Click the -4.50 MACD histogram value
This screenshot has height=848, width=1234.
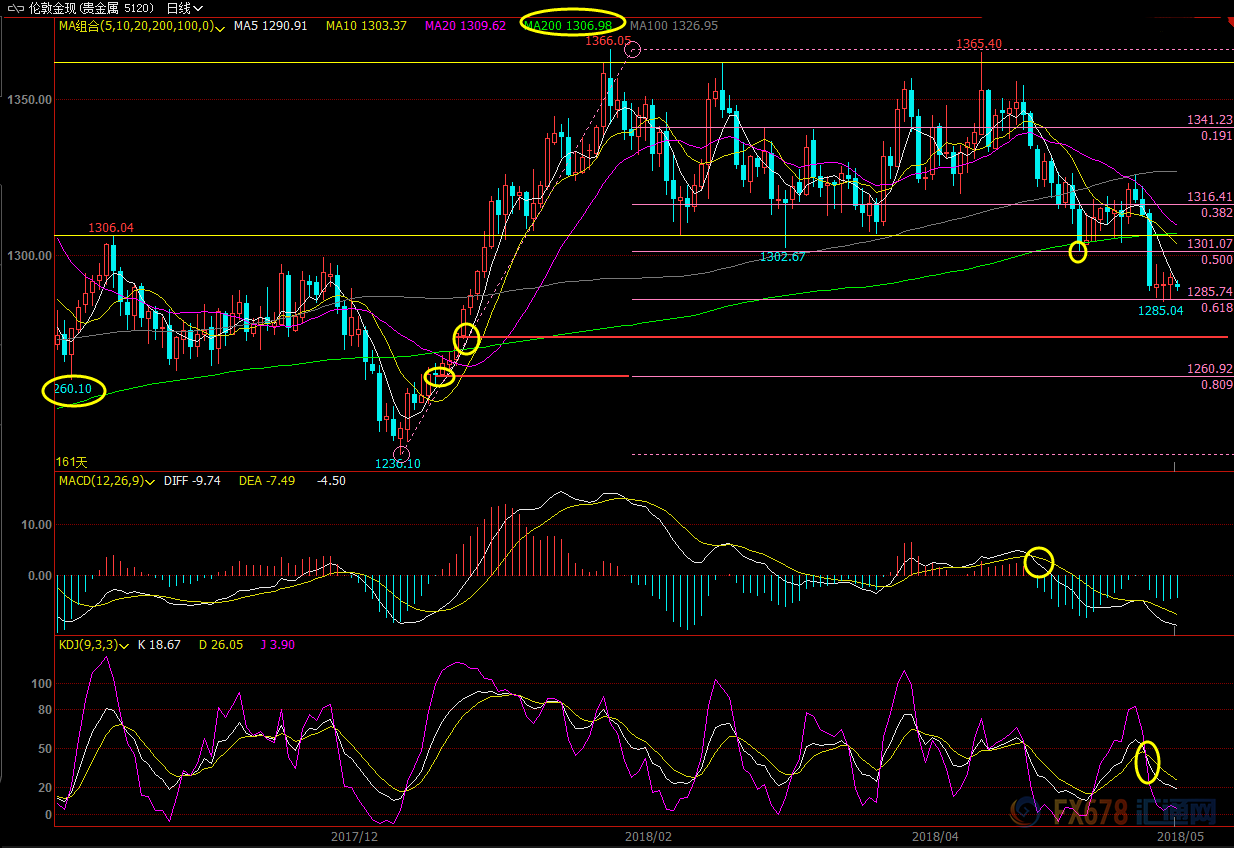[x=331, y=481]
